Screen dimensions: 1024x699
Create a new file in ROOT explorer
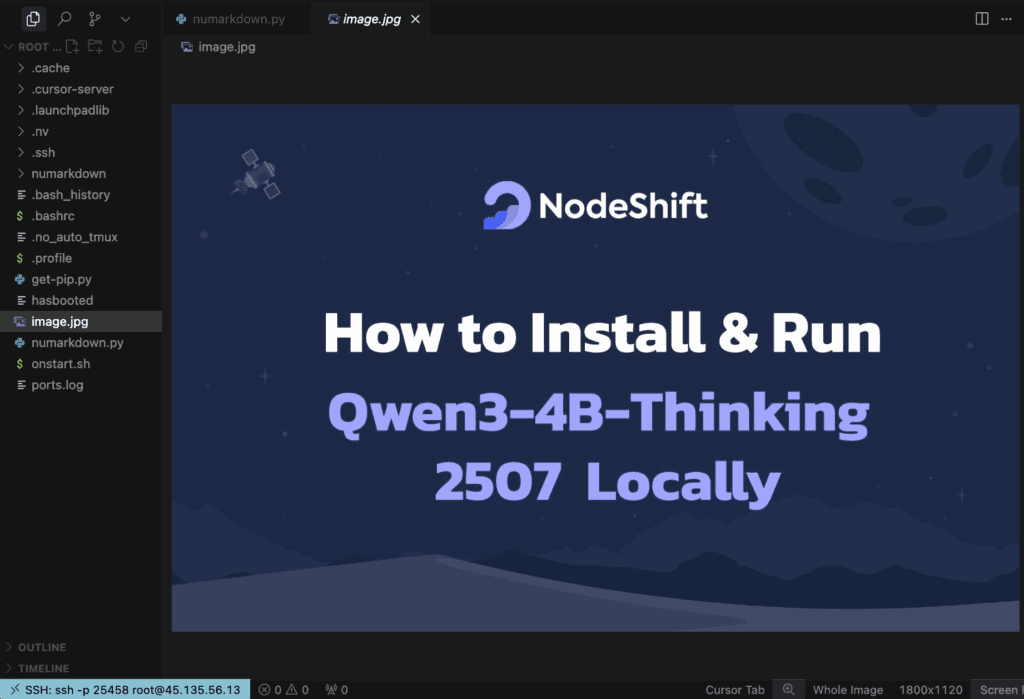pyautogui.click(x=72, y=46)
